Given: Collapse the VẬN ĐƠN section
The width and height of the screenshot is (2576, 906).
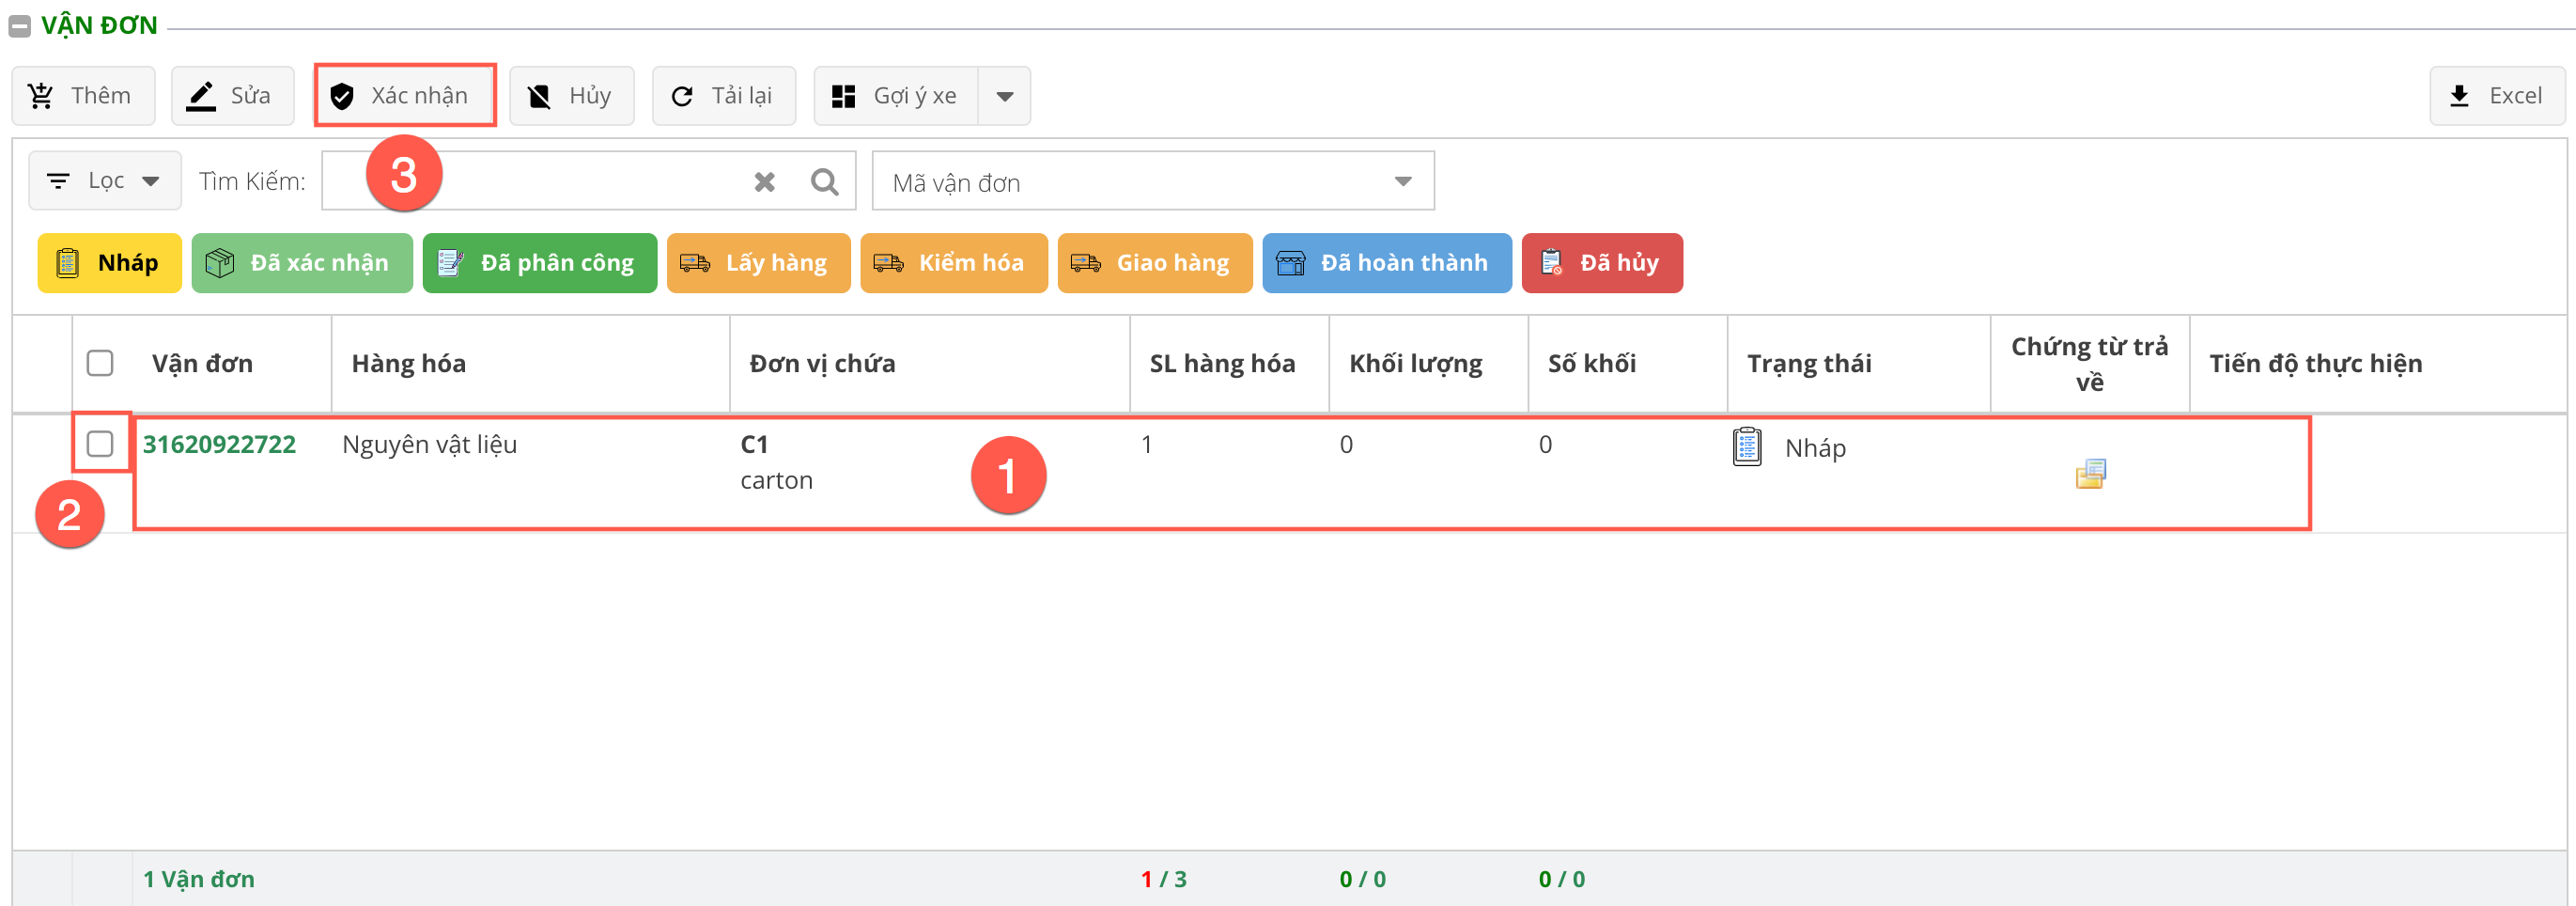Looking at the screenshot, I should pos(19,26).
